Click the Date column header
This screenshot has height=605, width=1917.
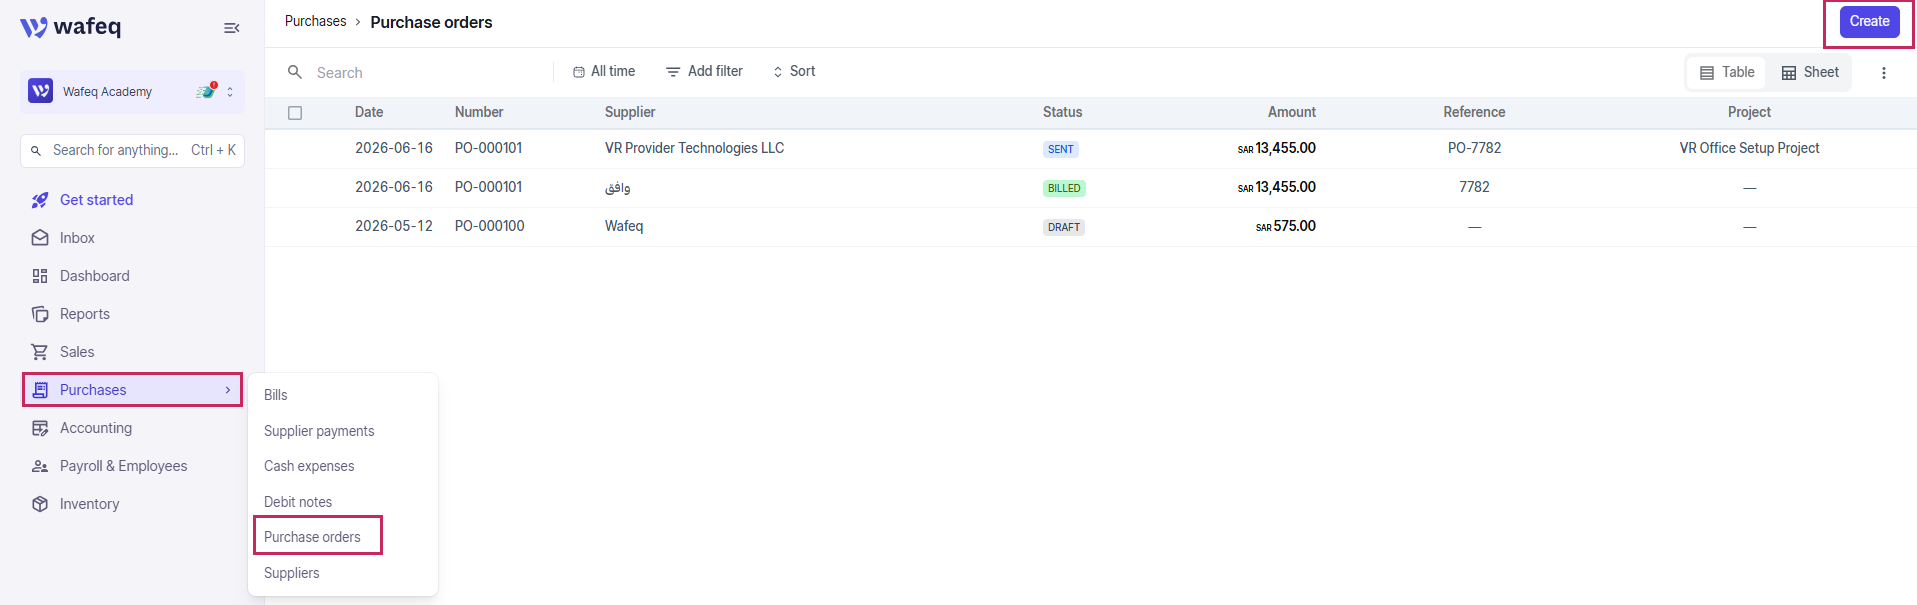(369, 112)
